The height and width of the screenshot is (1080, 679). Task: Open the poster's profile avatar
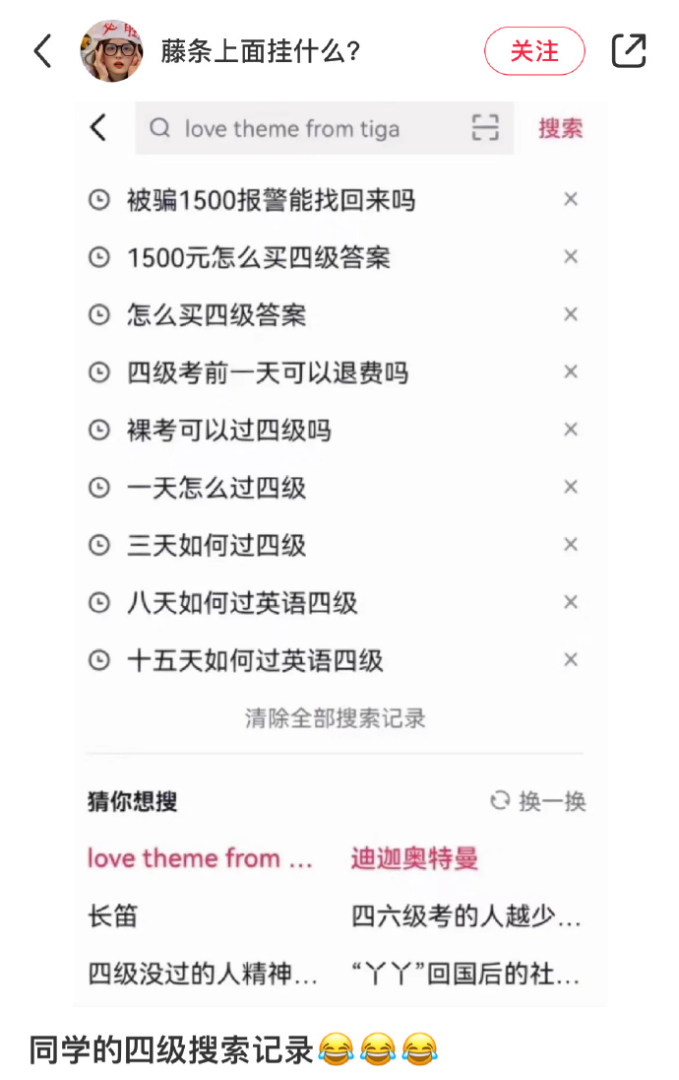tap(110, 51)
